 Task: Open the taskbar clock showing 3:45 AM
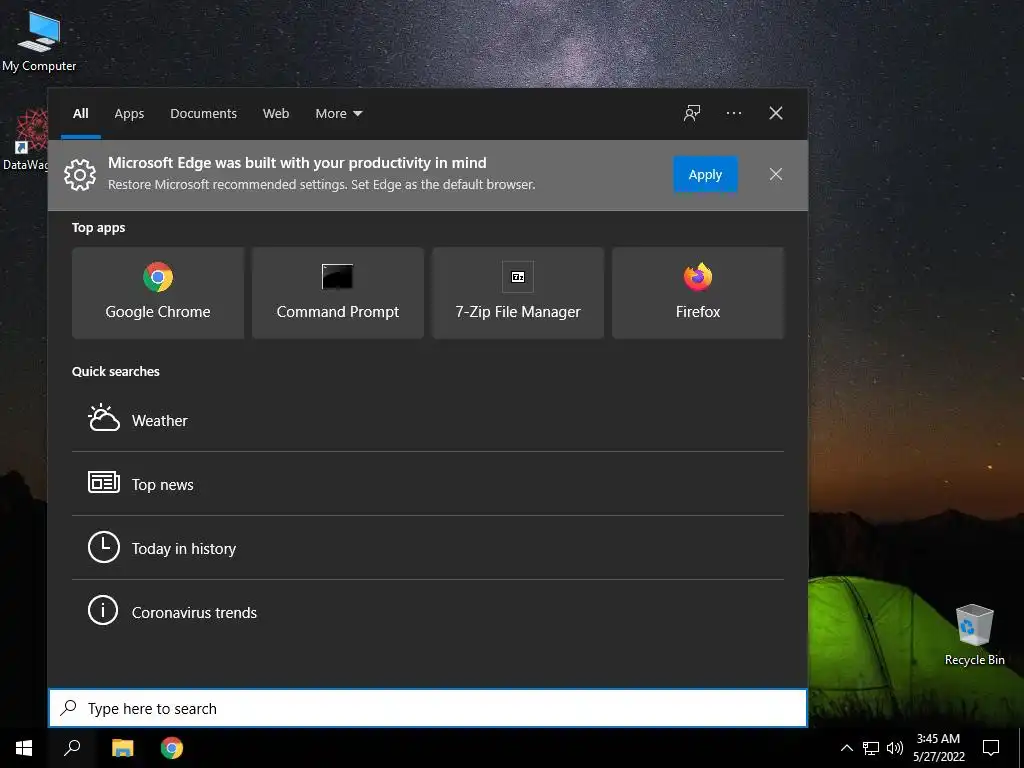pyautogui.click(x=938, y=748)
